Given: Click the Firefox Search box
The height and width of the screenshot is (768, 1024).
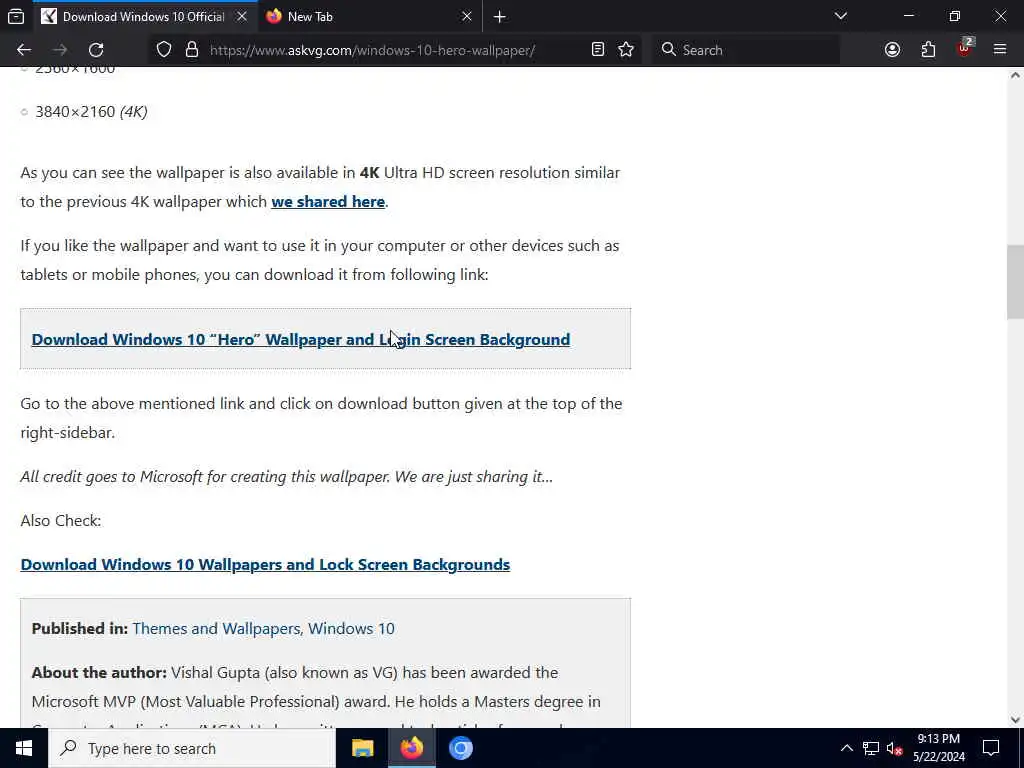Looking at the screenshot, I should tap(746, 50).
